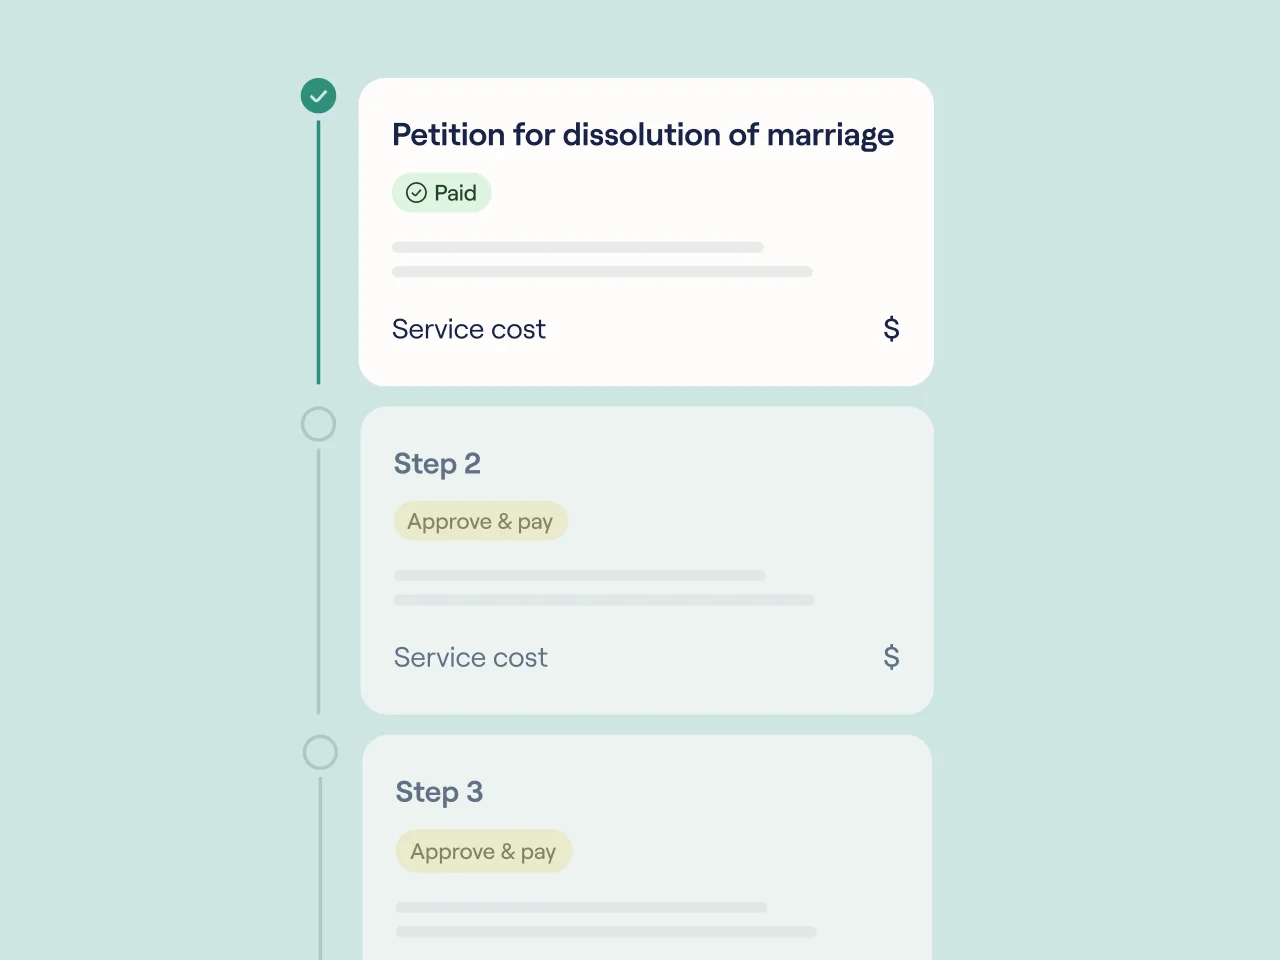Select the Step 3 heading
This screenshot has width=1280, height=960.
(439, 792)
